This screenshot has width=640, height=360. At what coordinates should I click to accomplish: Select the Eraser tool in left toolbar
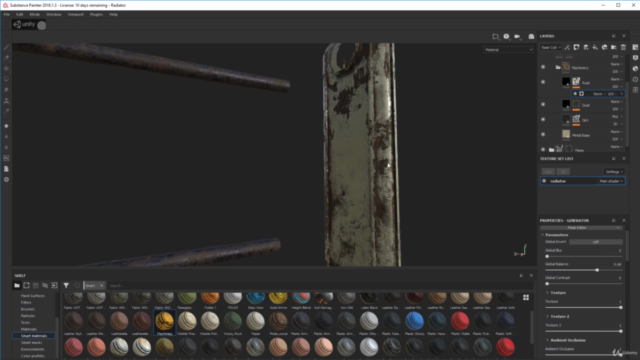click(x=7, y=58)
